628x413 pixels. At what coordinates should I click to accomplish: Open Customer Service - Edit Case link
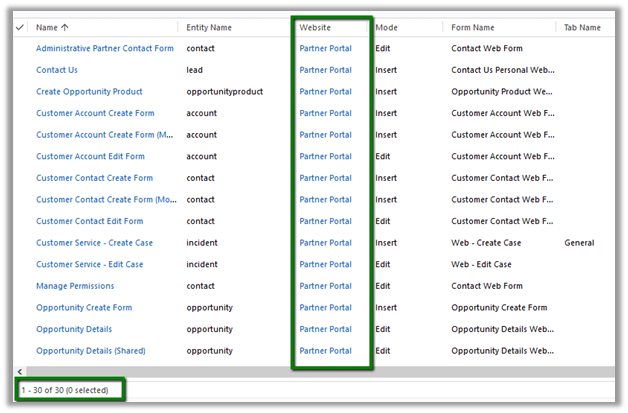pos(89,264)
